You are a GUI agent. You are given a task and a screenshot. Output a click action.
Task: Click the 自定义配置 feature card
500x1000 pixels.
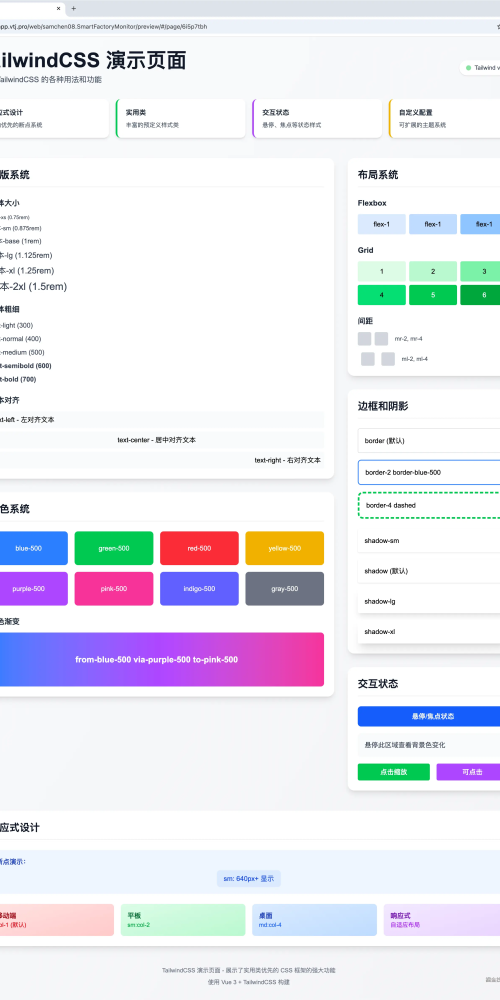click(445, 118)
